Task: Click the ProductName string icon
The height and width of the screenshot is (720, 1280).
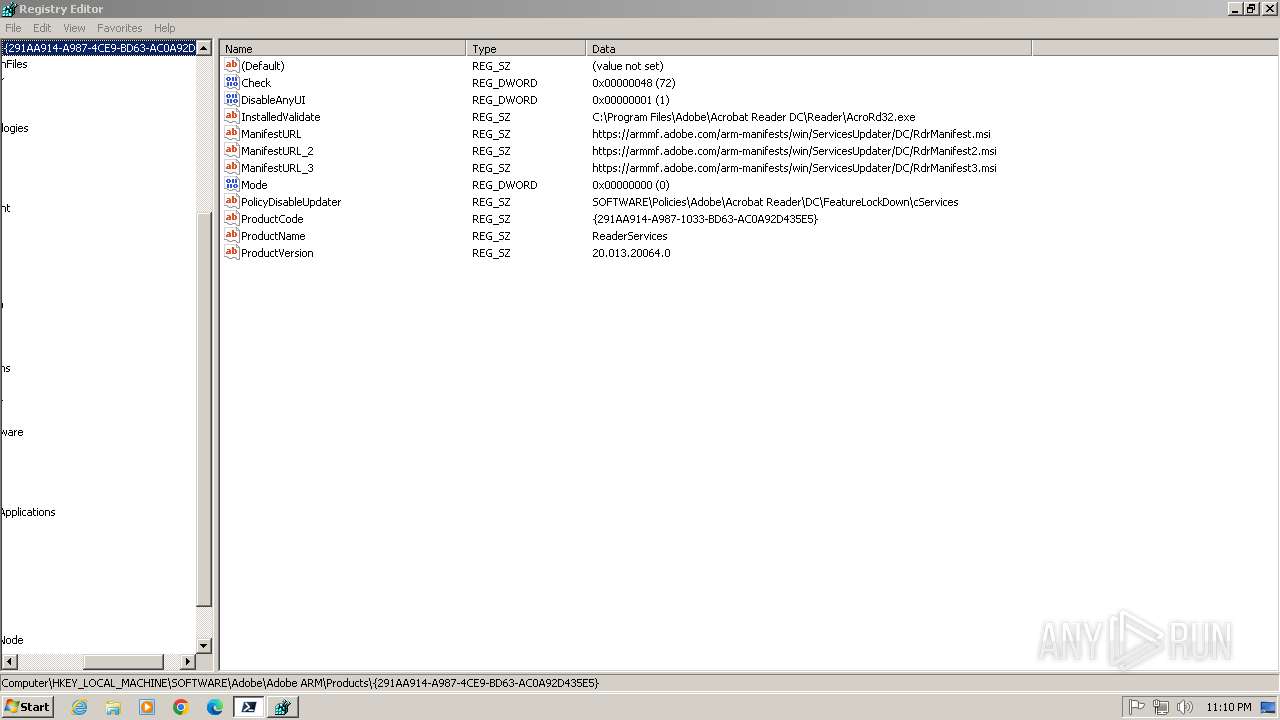Action: (232, 236)
